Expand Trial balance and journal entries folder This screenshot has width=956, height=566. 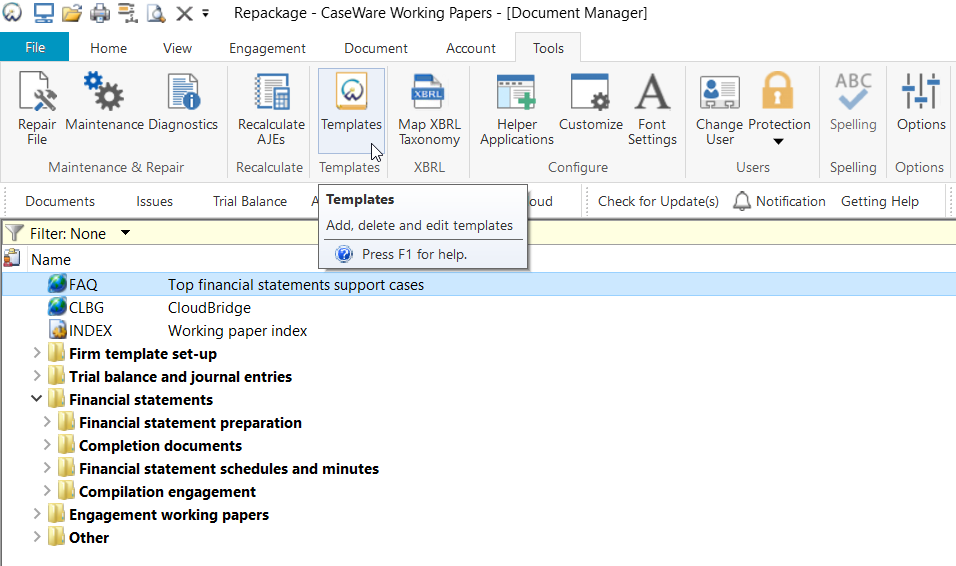[37, 376]
